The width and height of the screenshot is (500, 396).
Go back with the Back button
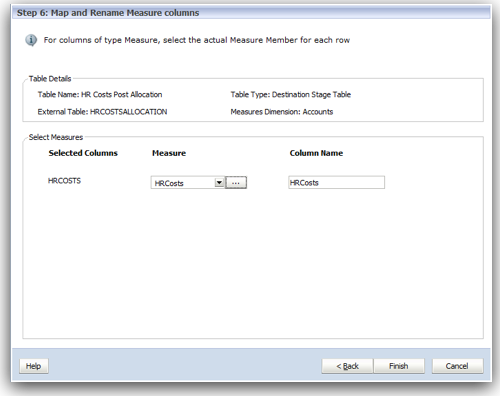[347, 366]
